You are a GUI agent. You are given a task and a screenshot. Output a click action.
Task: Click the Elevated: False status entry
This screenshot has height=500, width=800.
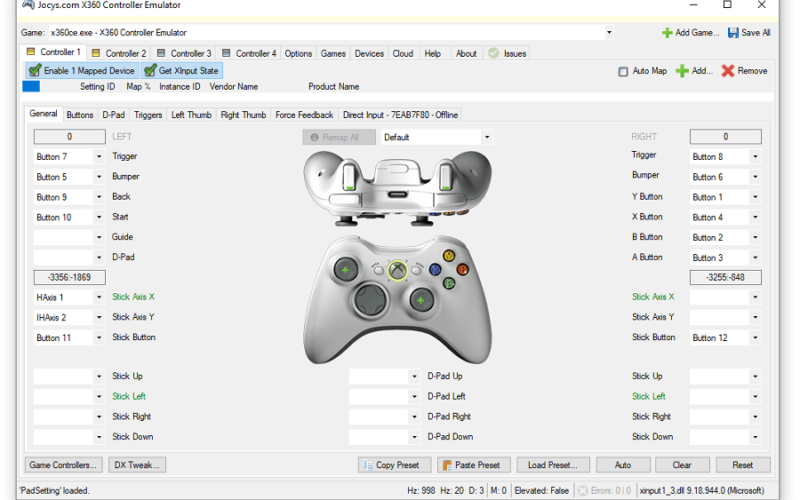click(x=542, y=490)
